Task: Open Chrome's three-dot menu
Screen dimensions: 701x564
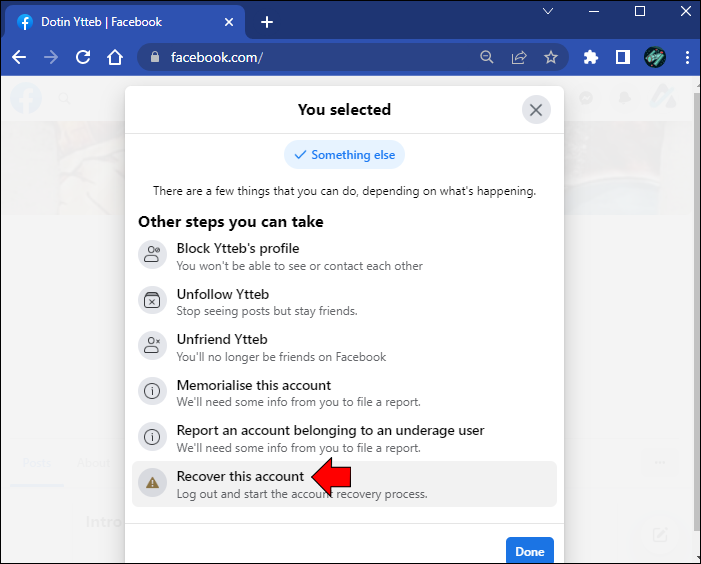Action: click(x=687, y=57)
